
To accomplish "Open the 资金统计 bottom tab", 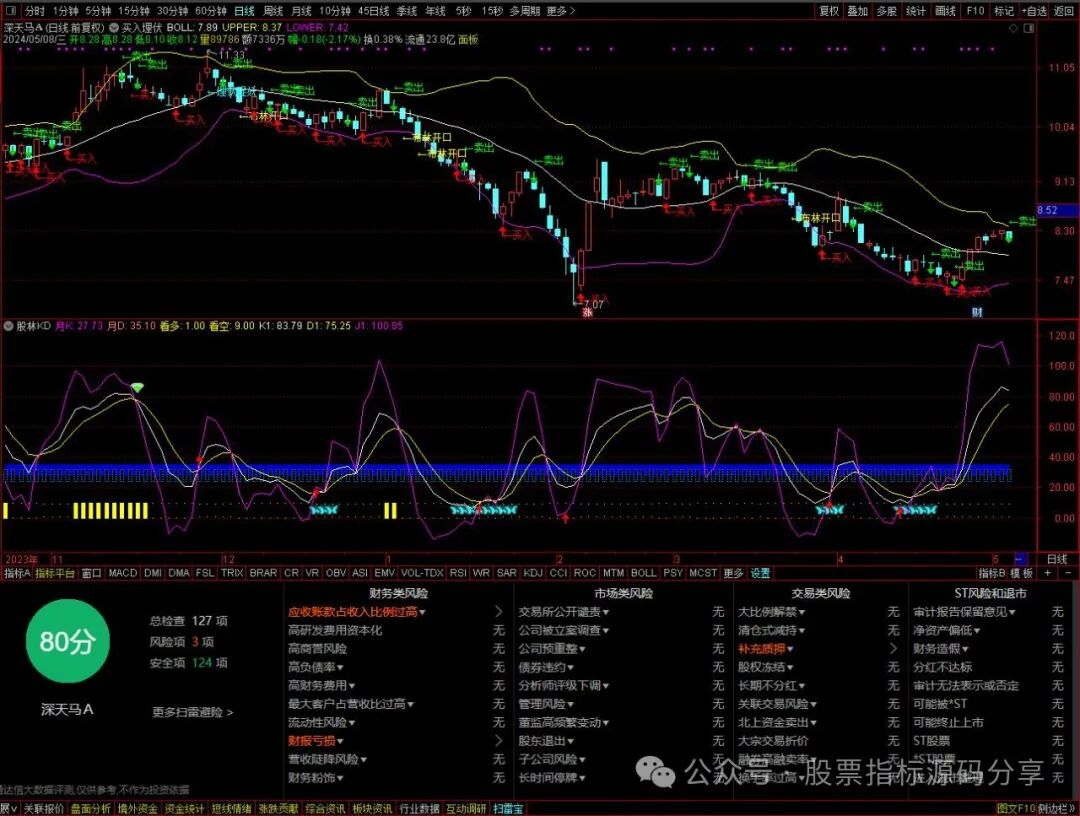I will pos(184,808).
